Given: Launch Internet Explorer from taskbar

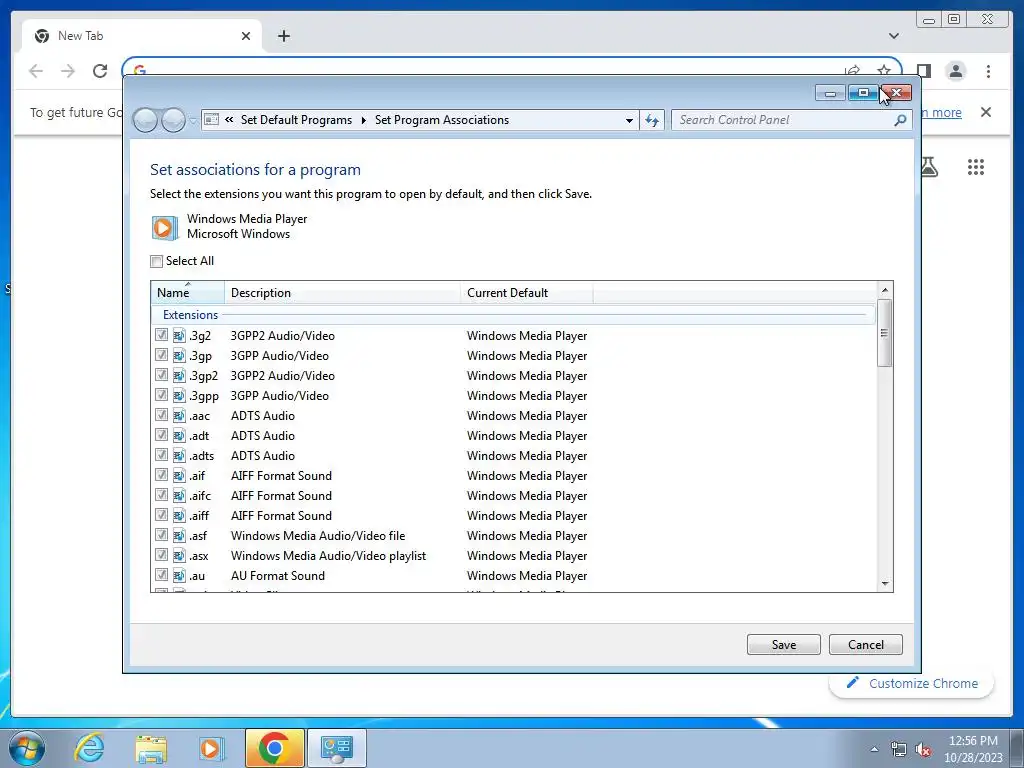Looking at the screenshot, I should pyautogui.click(x=89, y=748).
